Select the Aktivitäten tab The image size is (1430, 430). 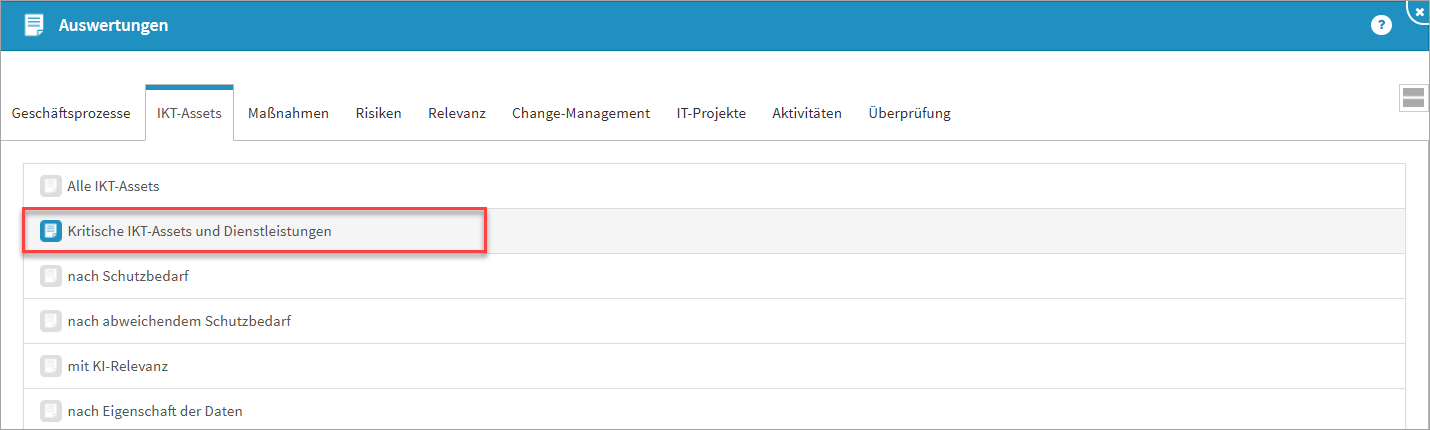coord(807,114)
